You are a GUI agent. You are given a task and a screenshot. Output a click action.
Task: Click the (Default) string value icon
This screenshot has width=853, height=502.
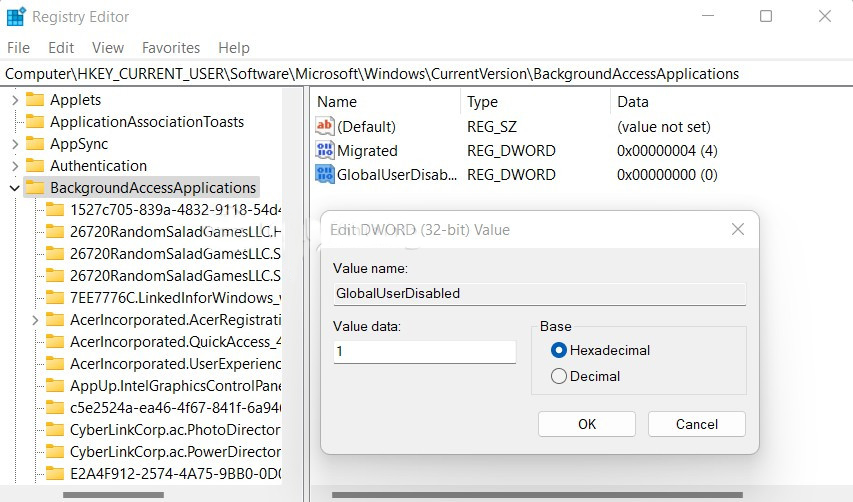coord(325,127)
